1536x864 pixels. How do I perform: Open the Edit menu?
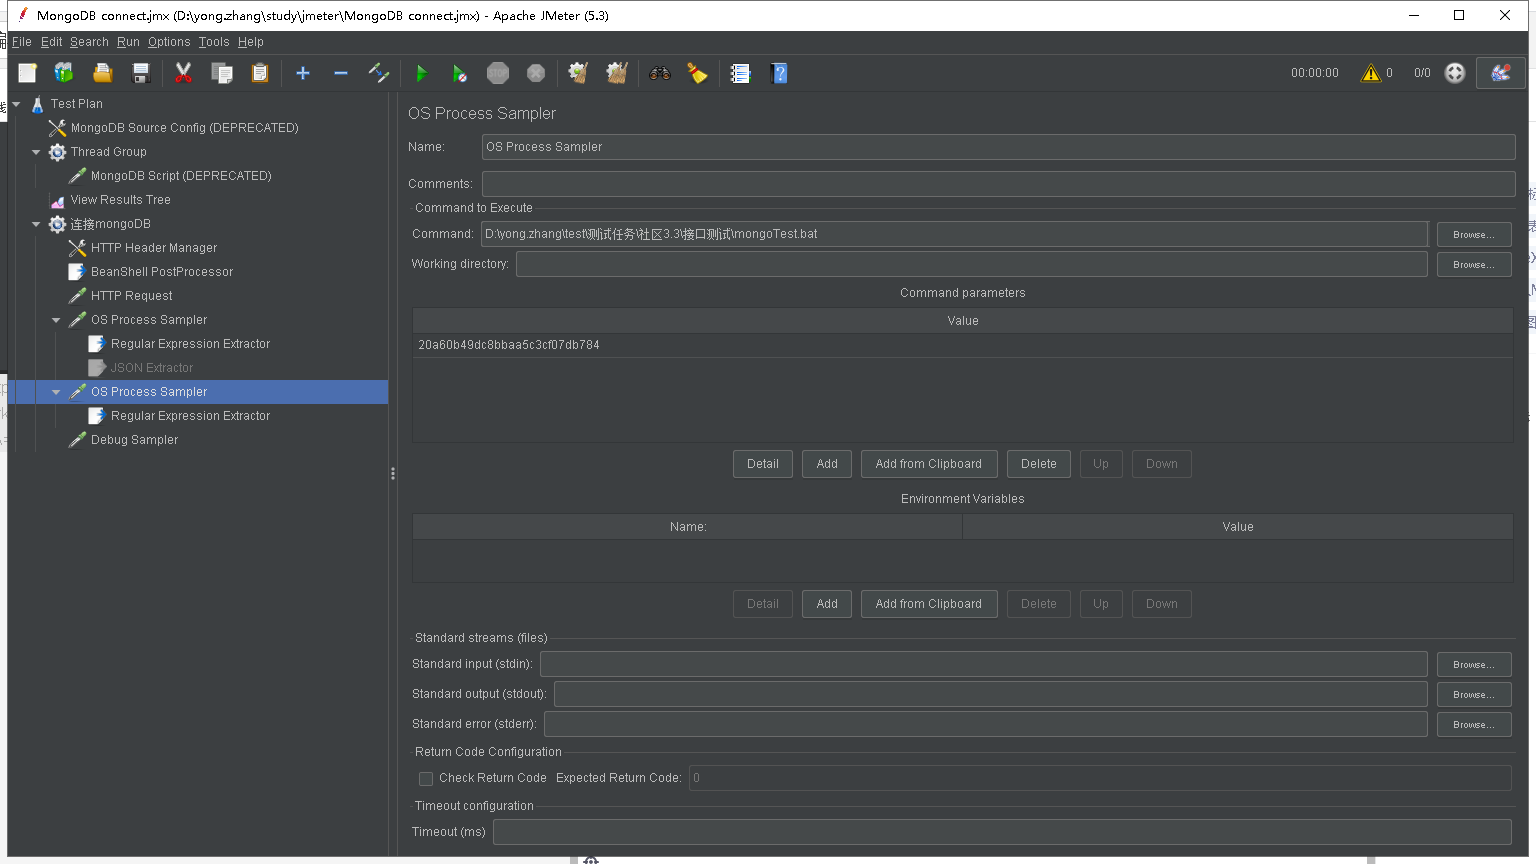[52, 42]
